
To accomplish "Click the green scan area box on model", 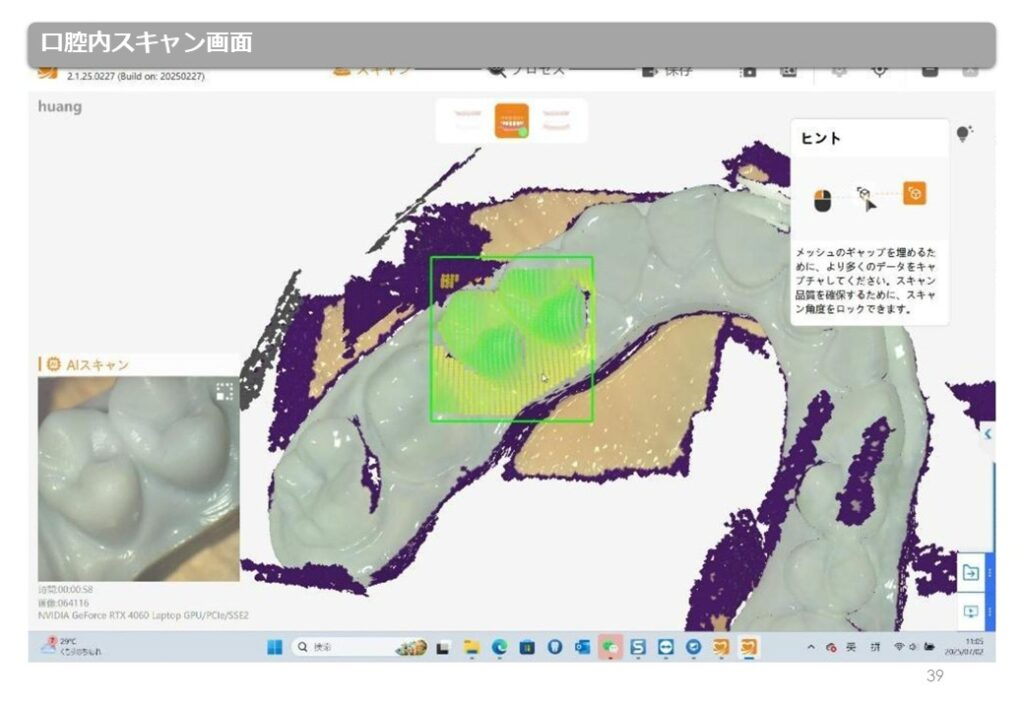I will 511,339.
